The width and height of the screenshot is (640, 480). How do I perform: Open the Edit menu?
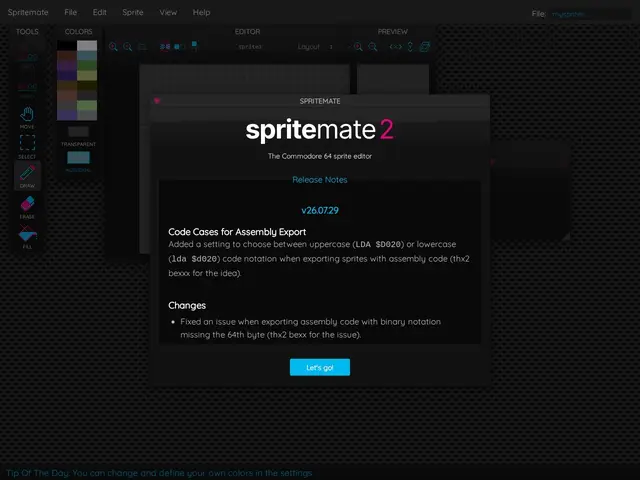(x=100, y=12)
